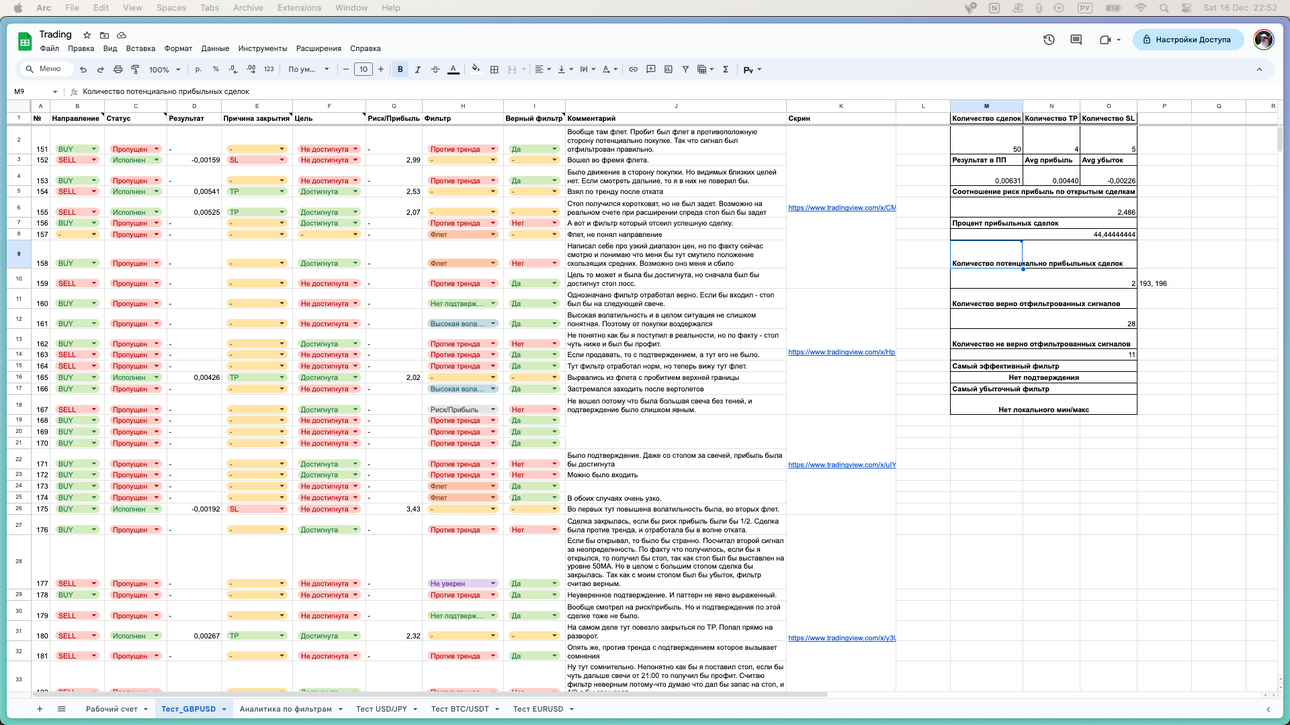This screenshot has height=725, width=1290.
Task: Add a new sheet with plus
Action: (40, 709)
